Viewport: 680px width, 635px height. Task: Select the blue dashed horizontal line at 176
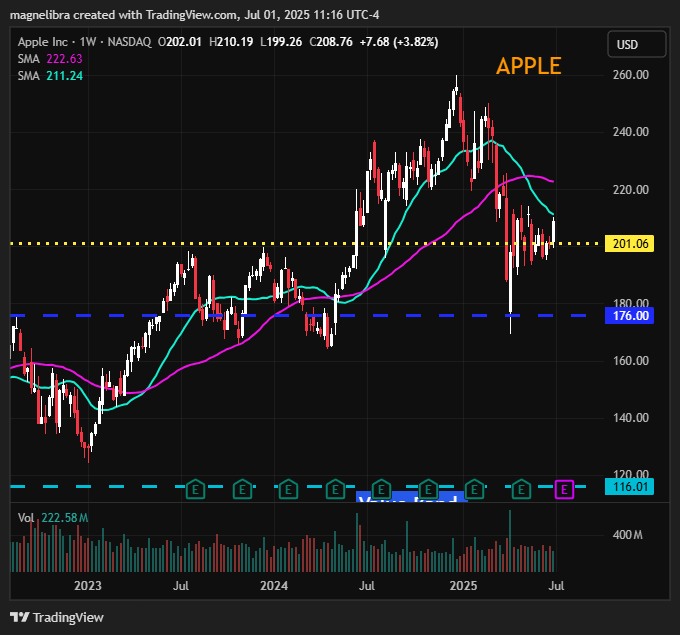(x=298, y=315)
